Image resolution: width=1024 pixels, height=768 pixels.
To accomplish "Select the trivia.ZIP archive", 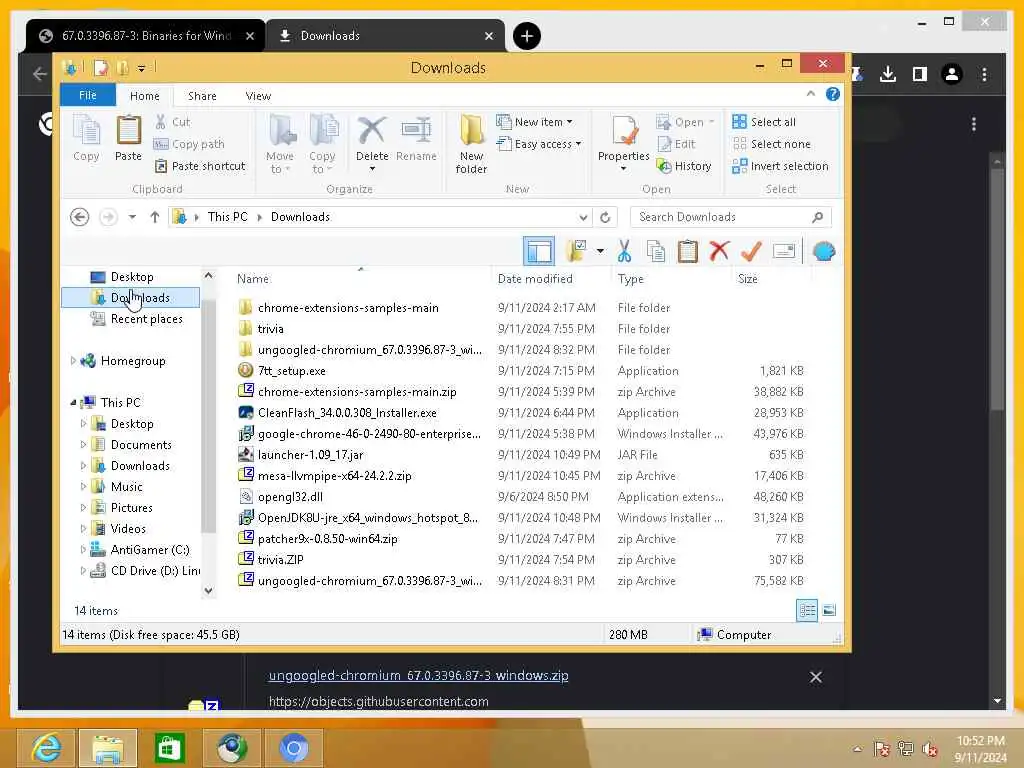I will tap(280, 560).
